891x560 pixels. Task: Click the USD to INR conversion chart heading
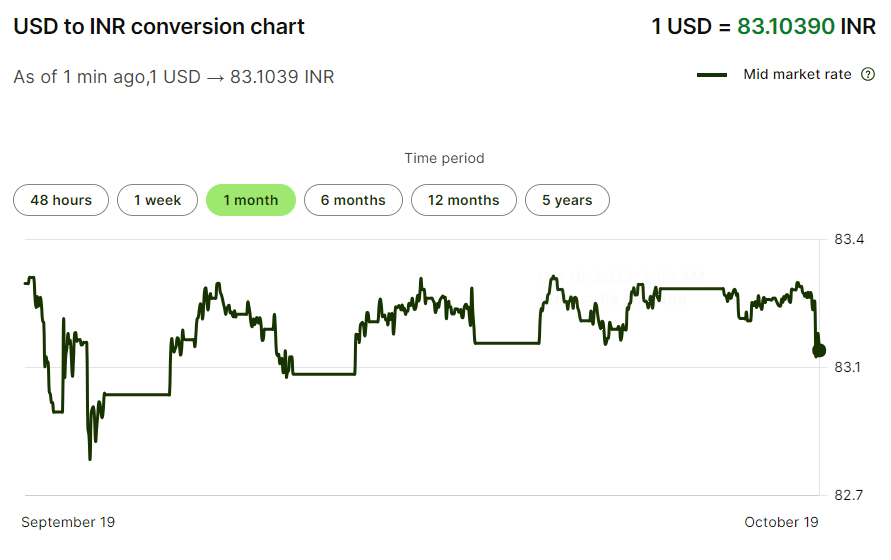(x=159, y=27)
